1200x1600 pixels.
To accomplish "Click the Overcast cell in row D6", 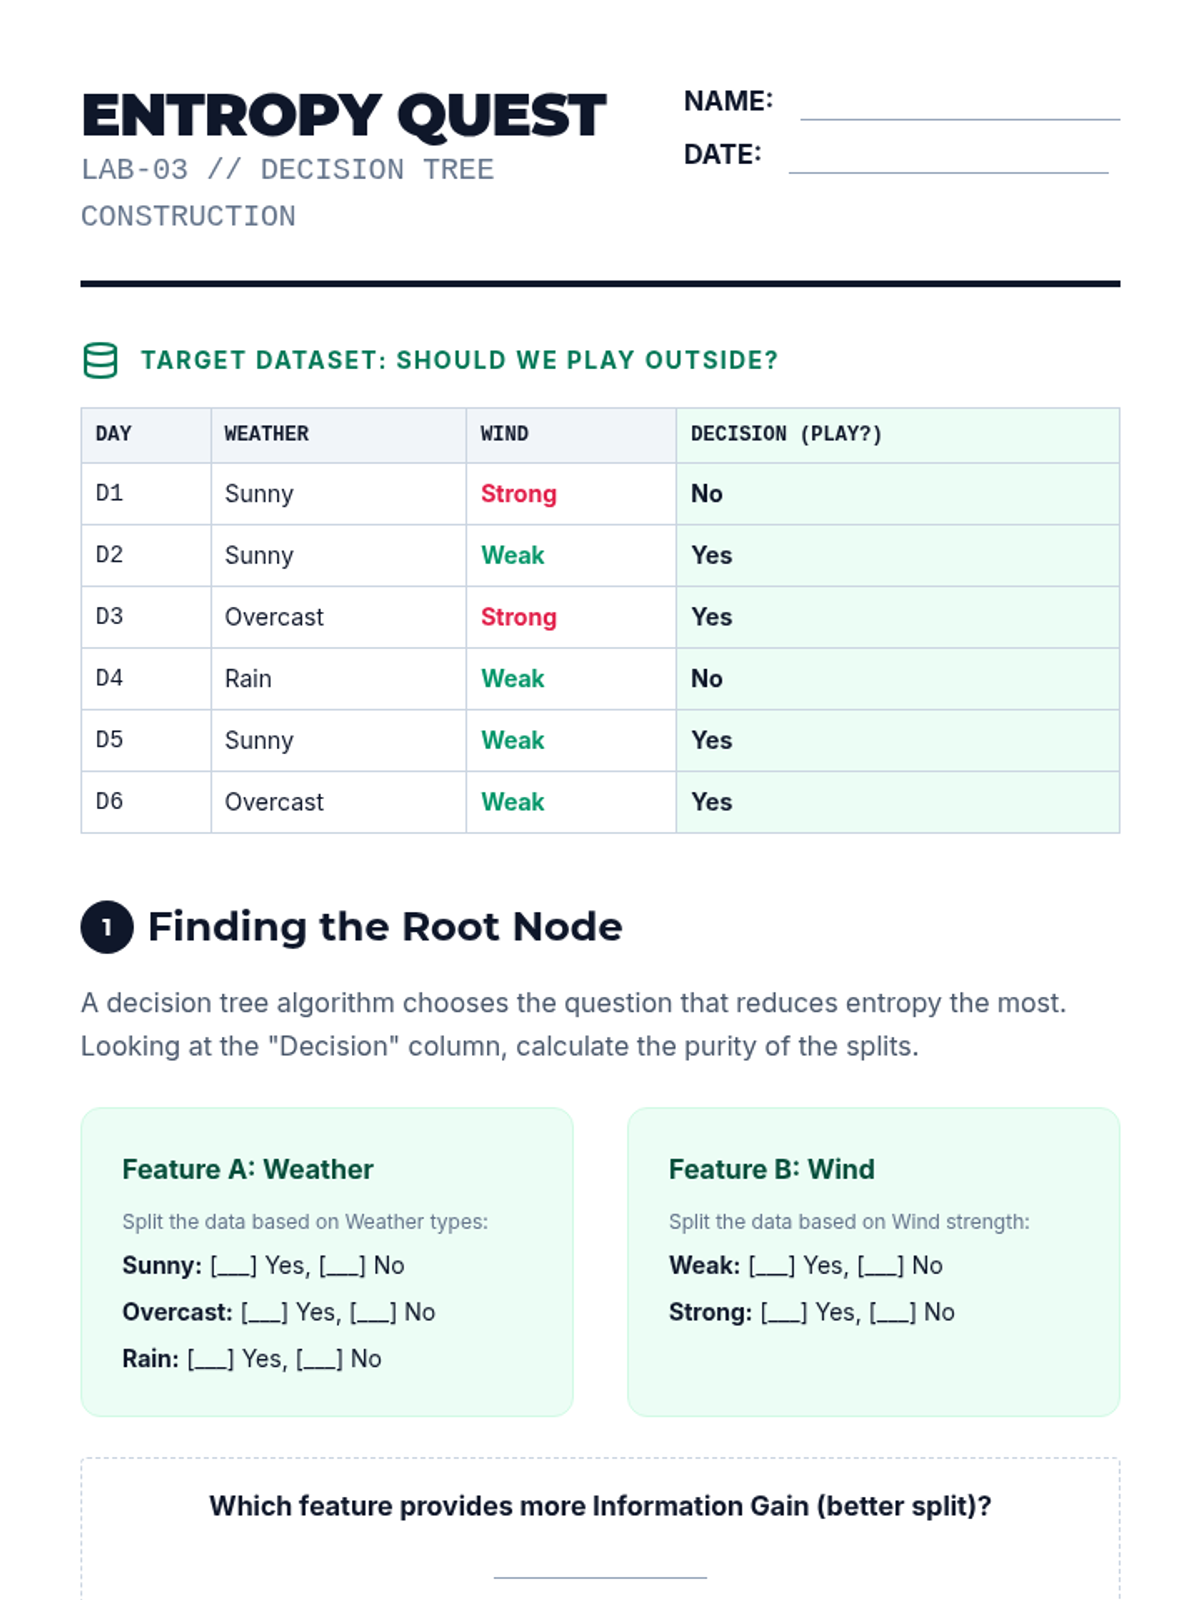I will coord(274,802).
